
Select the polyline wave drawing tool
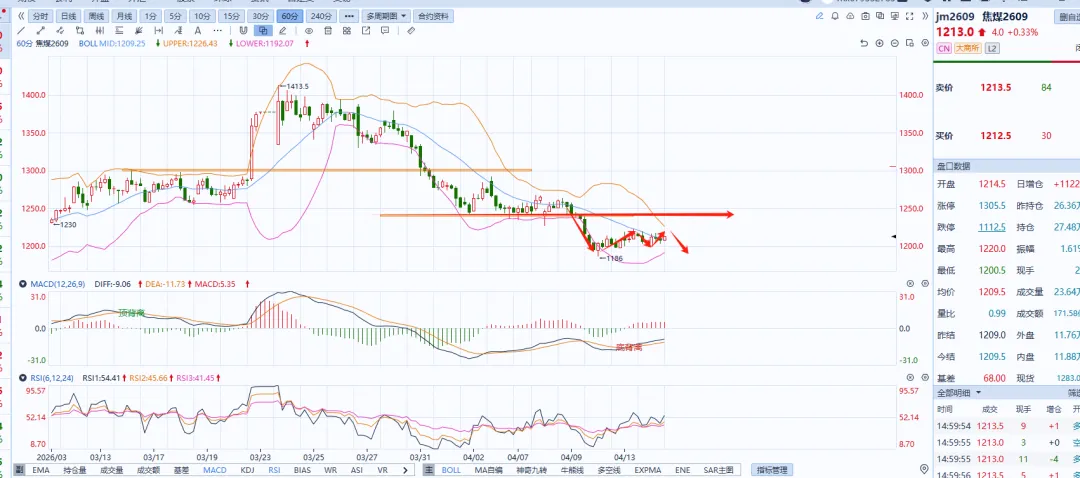tap(60, 30)
